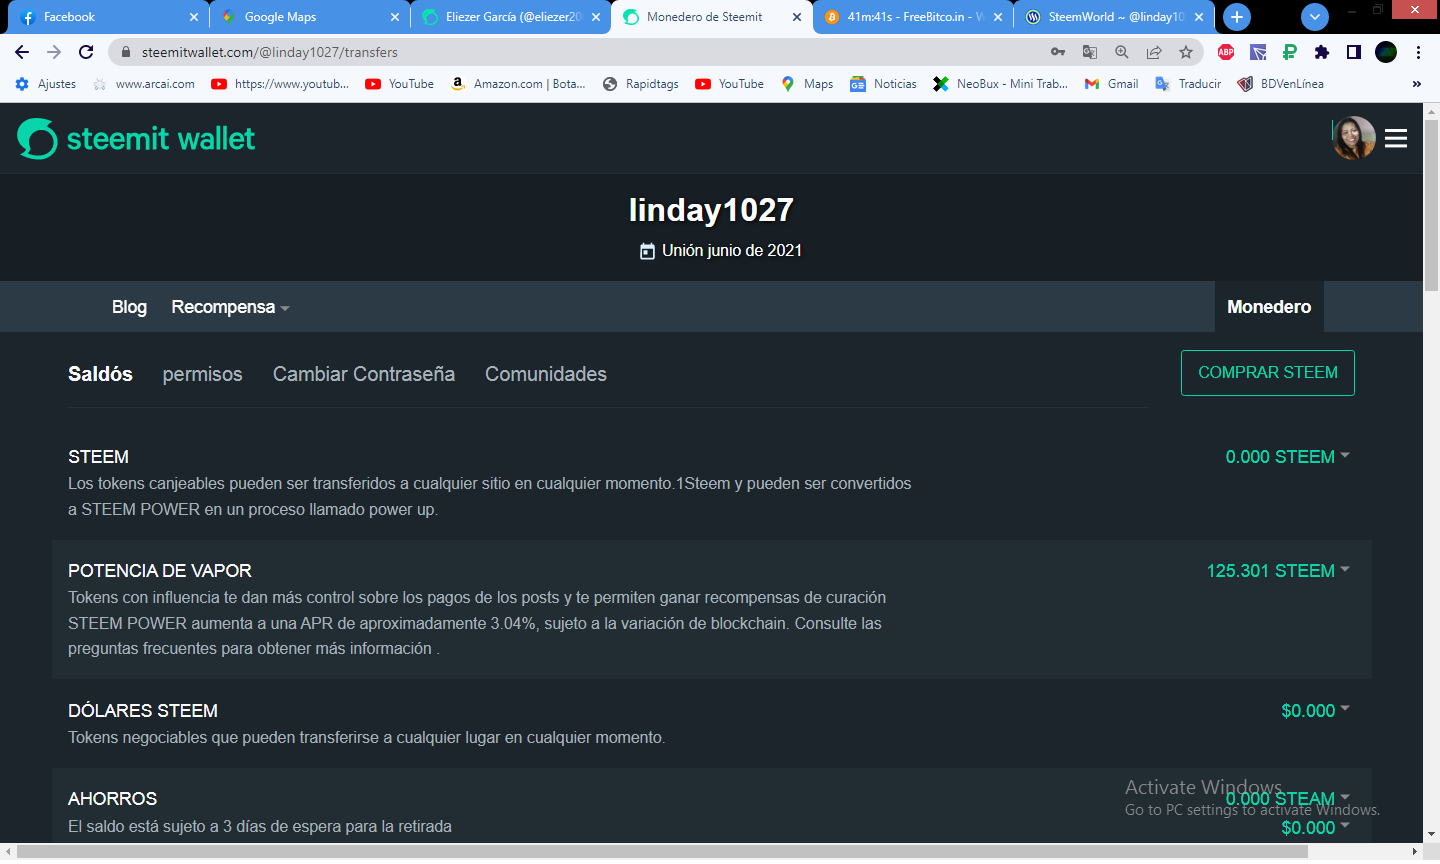Open the Noticias bookmark

click(x=883, y=84)
